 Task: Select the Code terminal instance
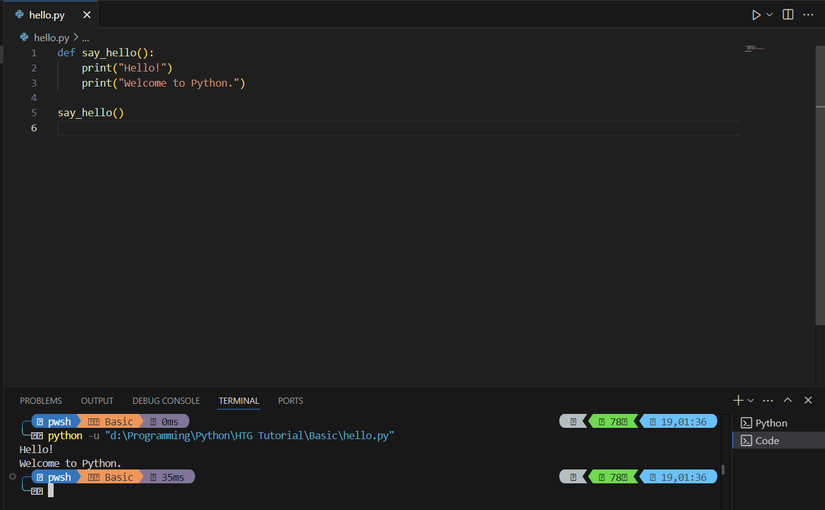point(767,441)
